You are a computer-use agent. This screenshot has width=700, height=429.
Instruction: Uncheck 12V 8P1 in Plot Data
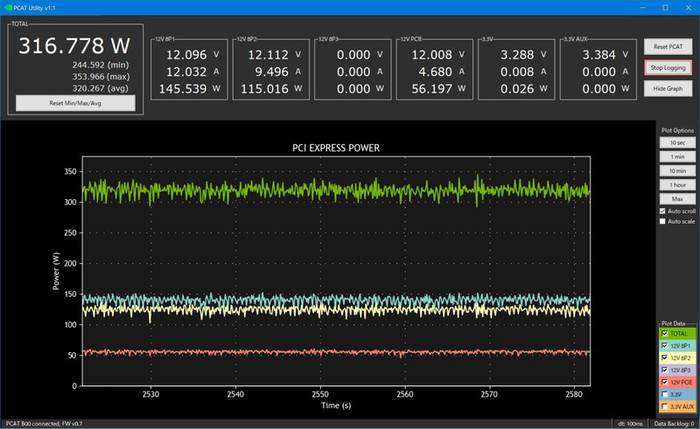tap(664, 346)
